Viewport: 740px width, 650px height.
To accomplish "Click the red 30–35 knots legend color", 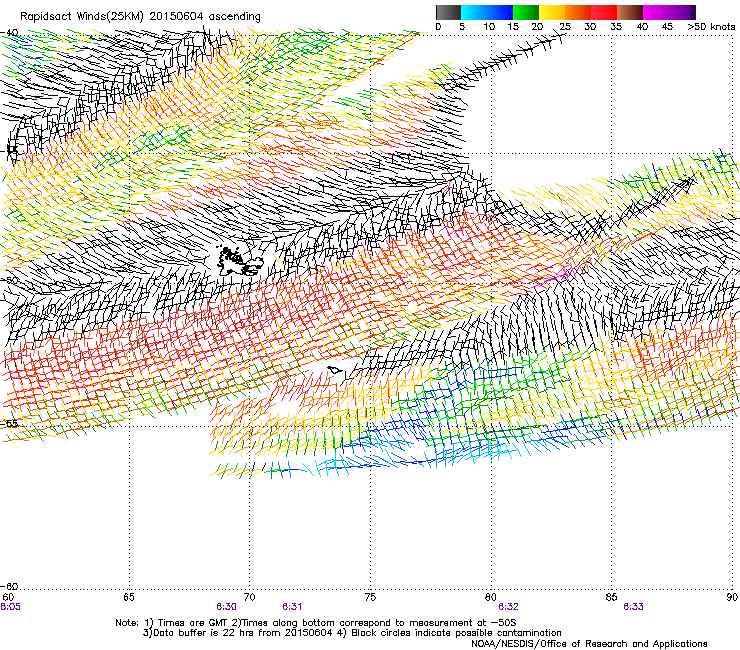I will tap(604, 12).
